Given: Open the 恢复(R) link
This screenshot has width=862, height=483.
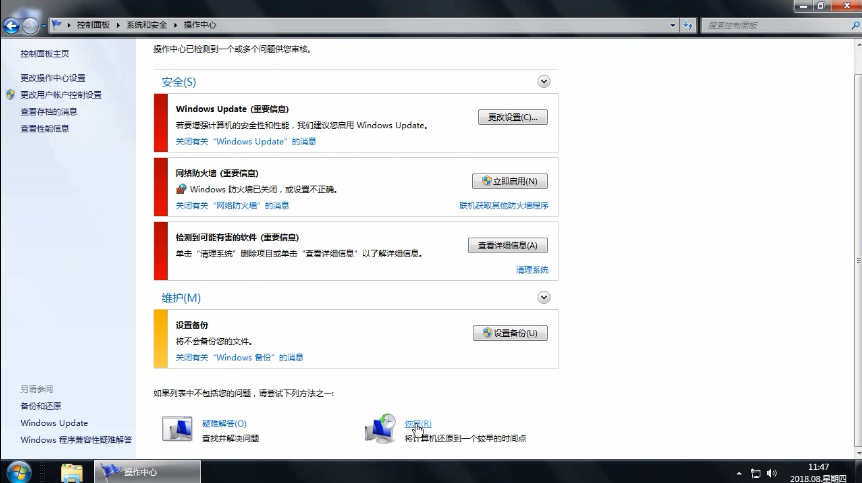Looking at the screenshot, I should 418,424.
